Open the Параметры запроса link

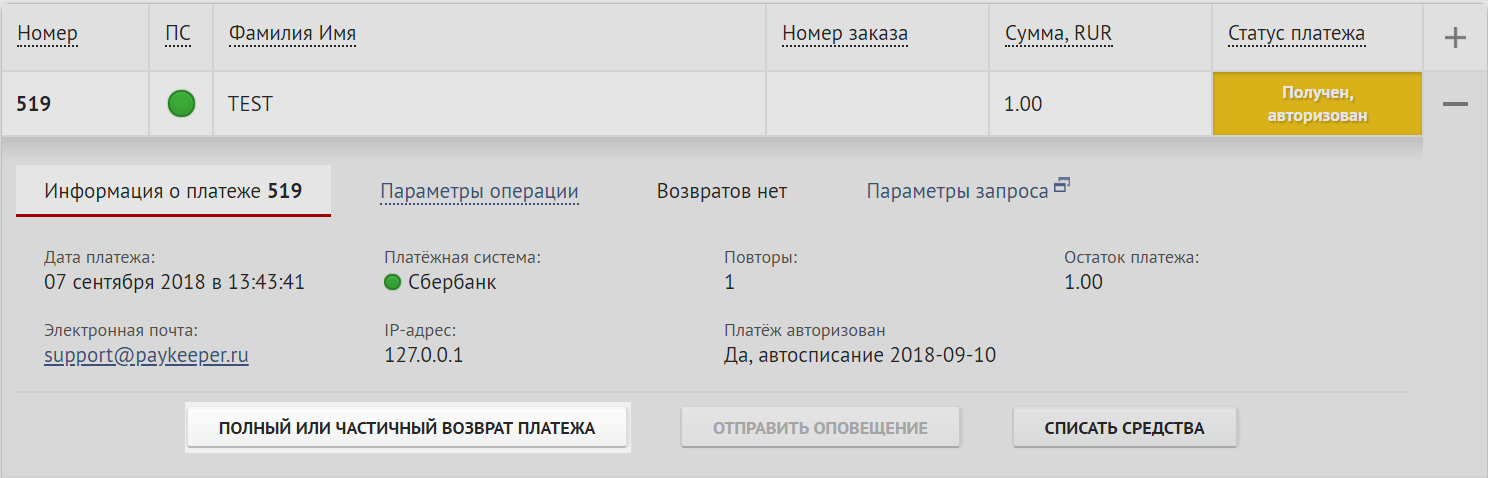pyautogui.click(x=957, y=191)
